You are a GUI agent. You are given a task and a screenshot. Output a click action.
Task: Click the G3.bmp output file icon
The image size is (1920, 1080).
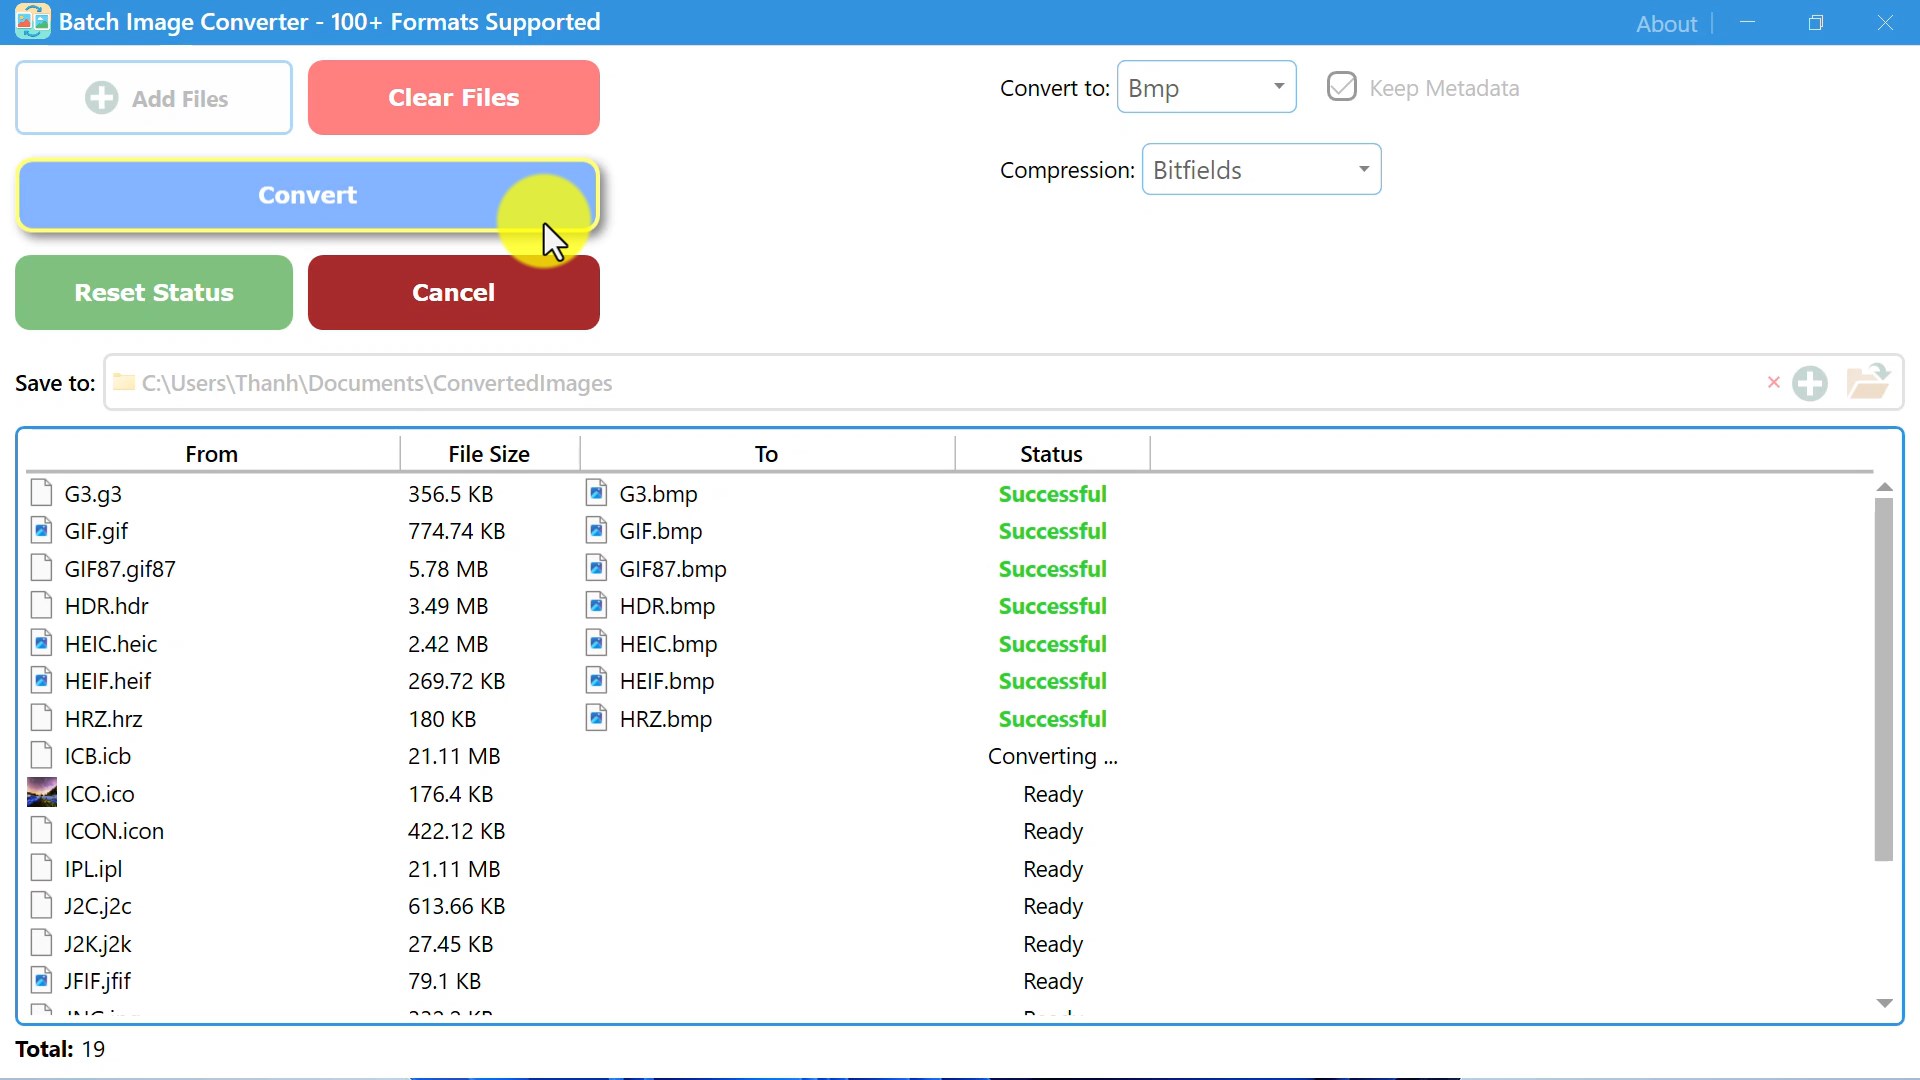[x=596, y=493]
